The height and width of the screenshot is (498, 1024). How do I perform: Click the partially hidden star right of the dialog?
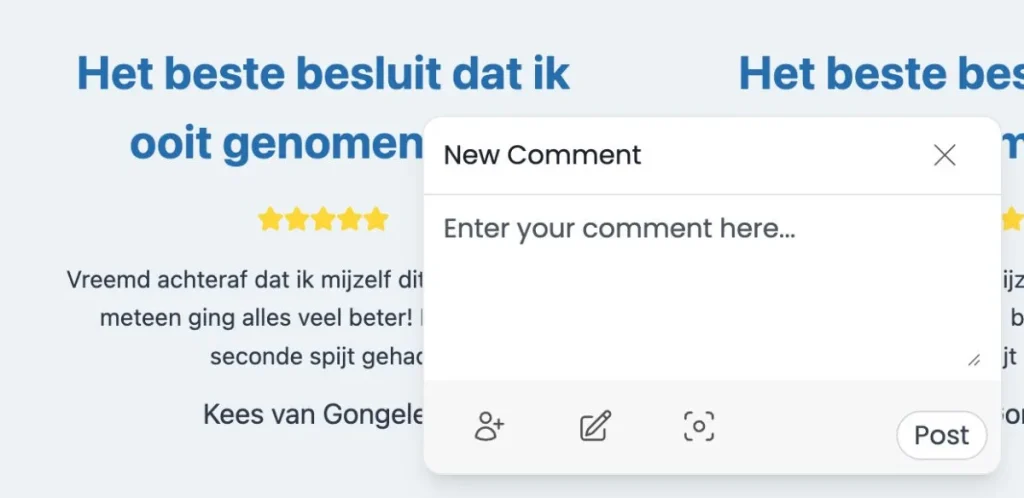pyautogui.click(x=1011, y=219)
